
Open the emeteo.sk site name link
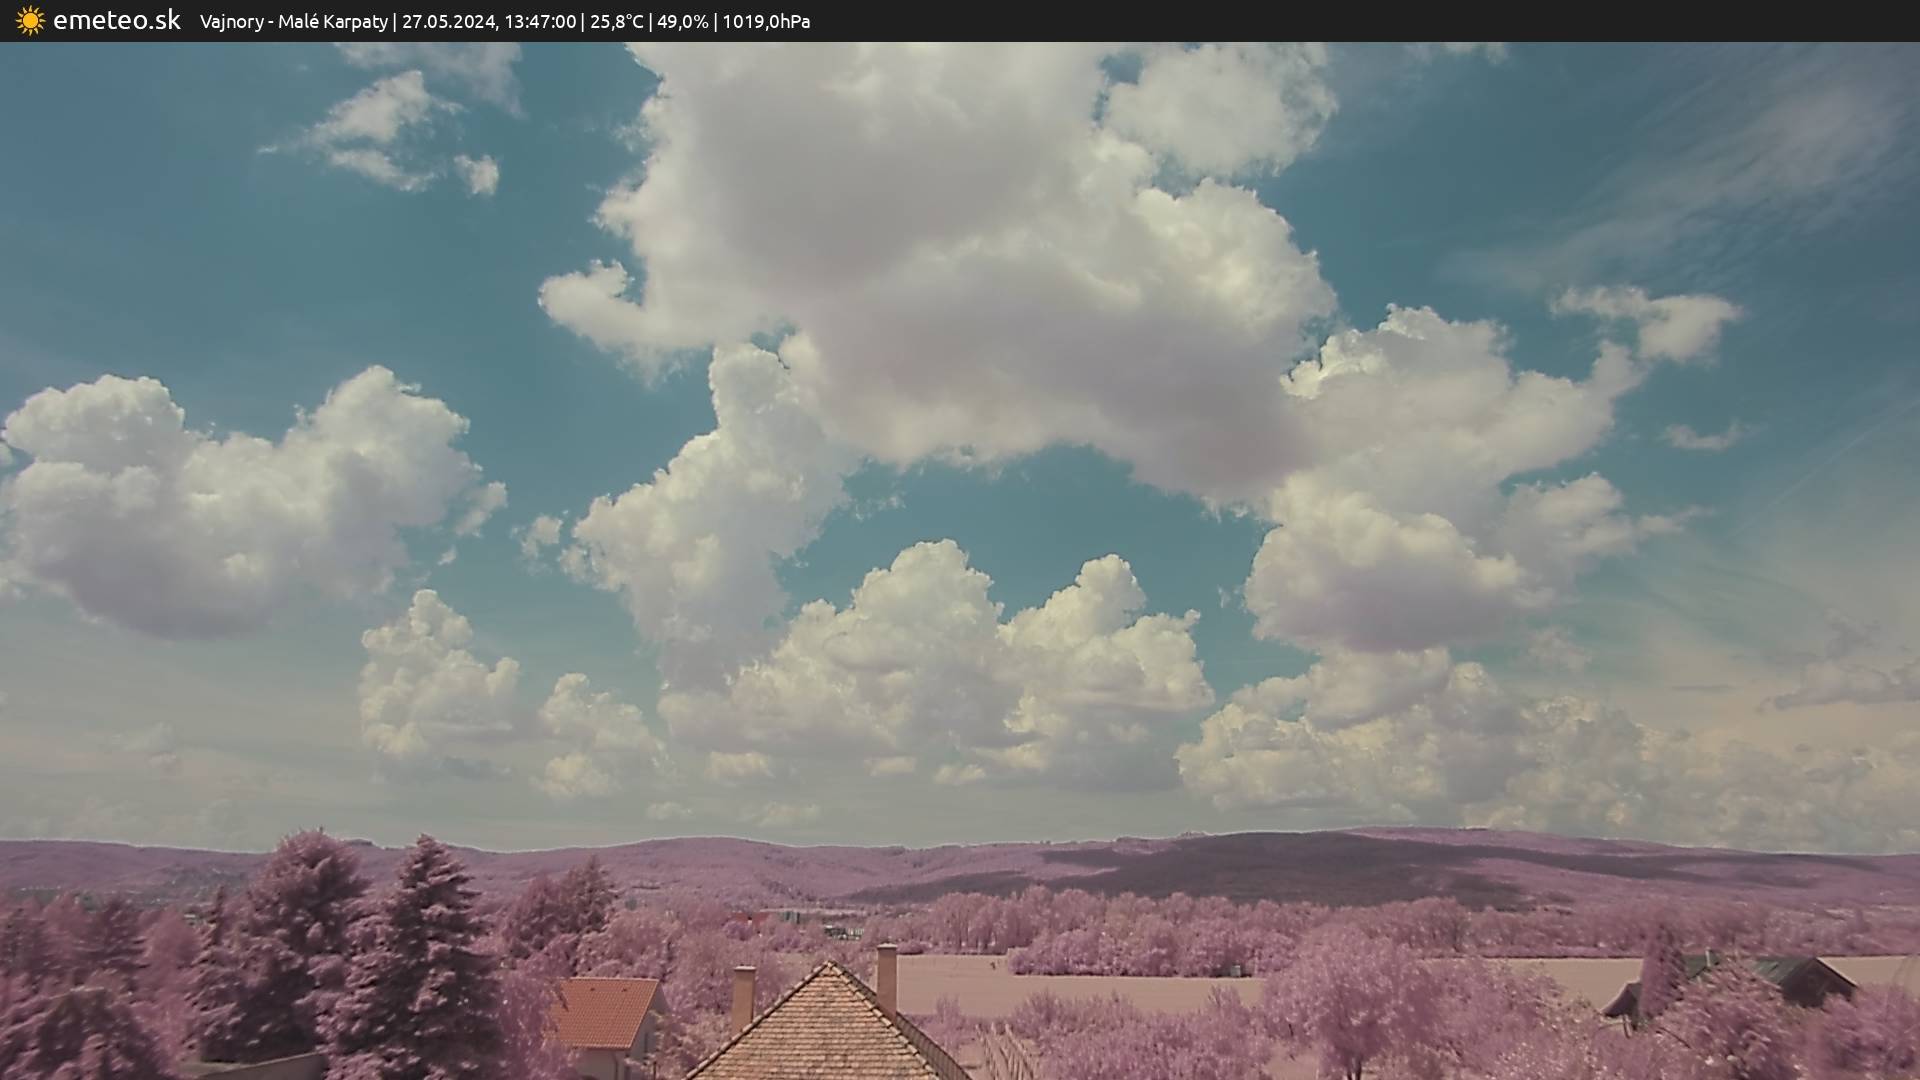(116, 21)
